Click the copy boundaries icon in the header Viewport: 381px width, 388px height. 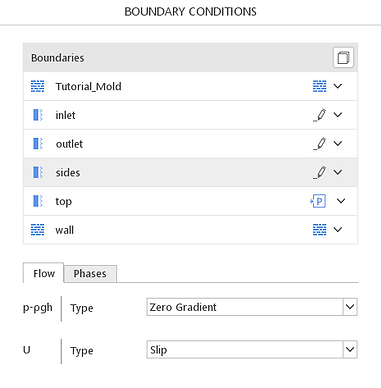point(343,58)
